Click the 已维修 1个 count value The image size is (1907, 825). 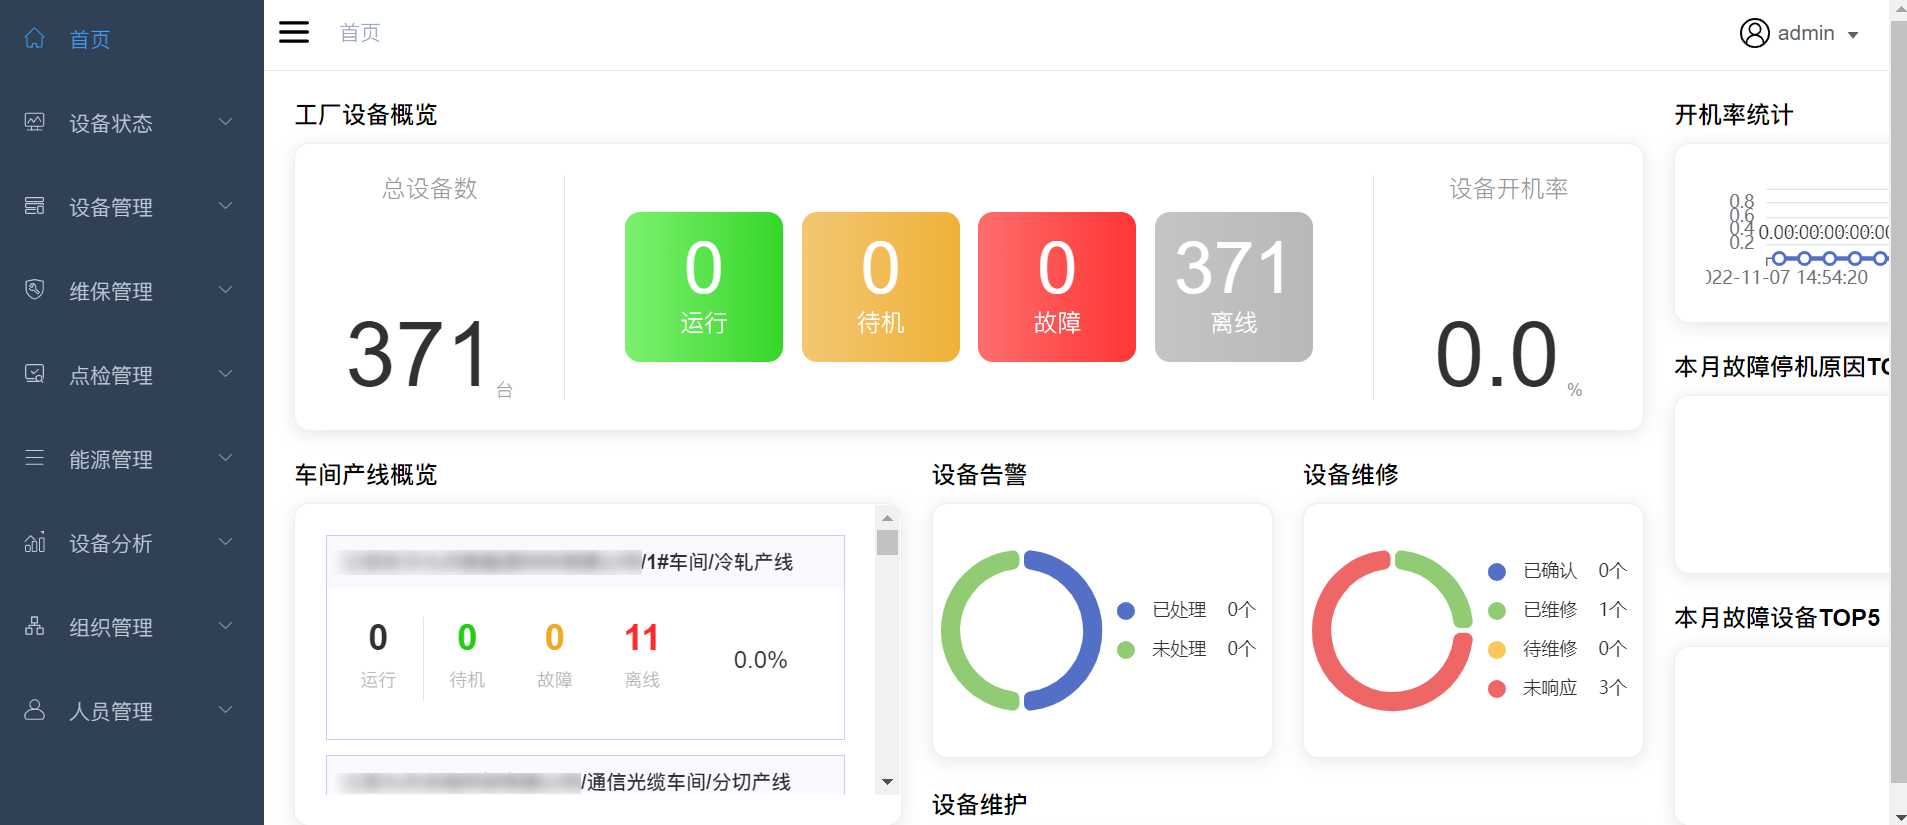click(1612, 610)
